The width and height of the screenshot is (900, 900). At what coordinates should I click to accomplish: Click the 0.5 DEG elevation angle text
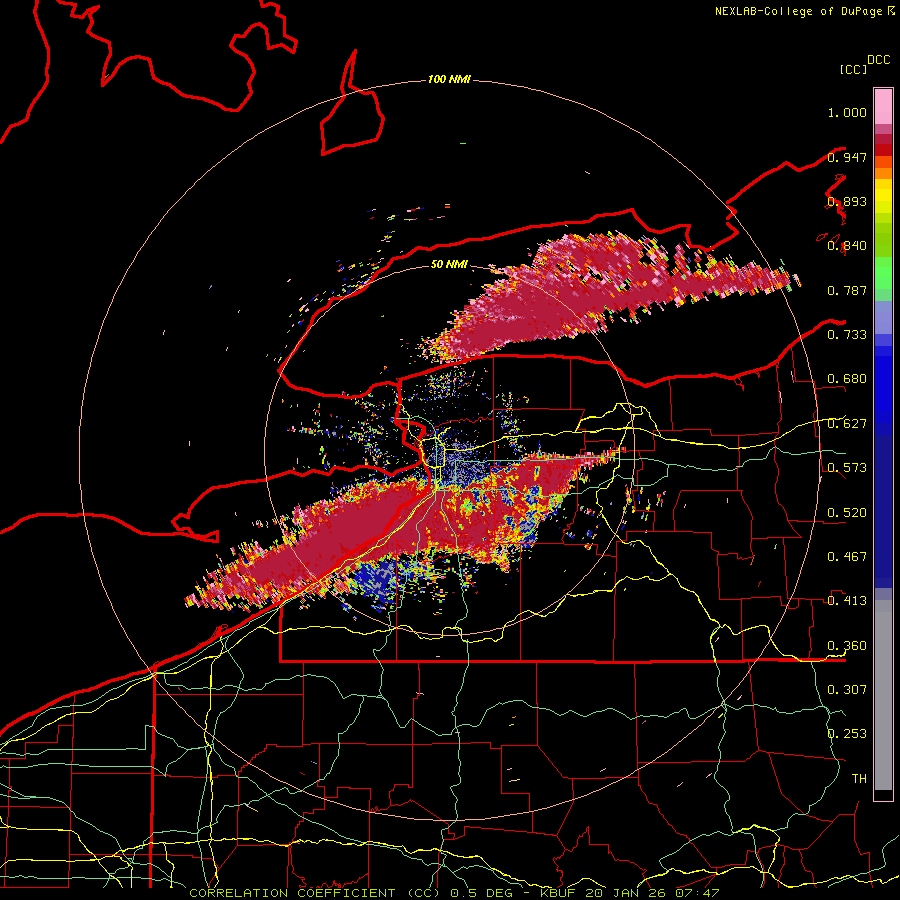pos(481,893)
